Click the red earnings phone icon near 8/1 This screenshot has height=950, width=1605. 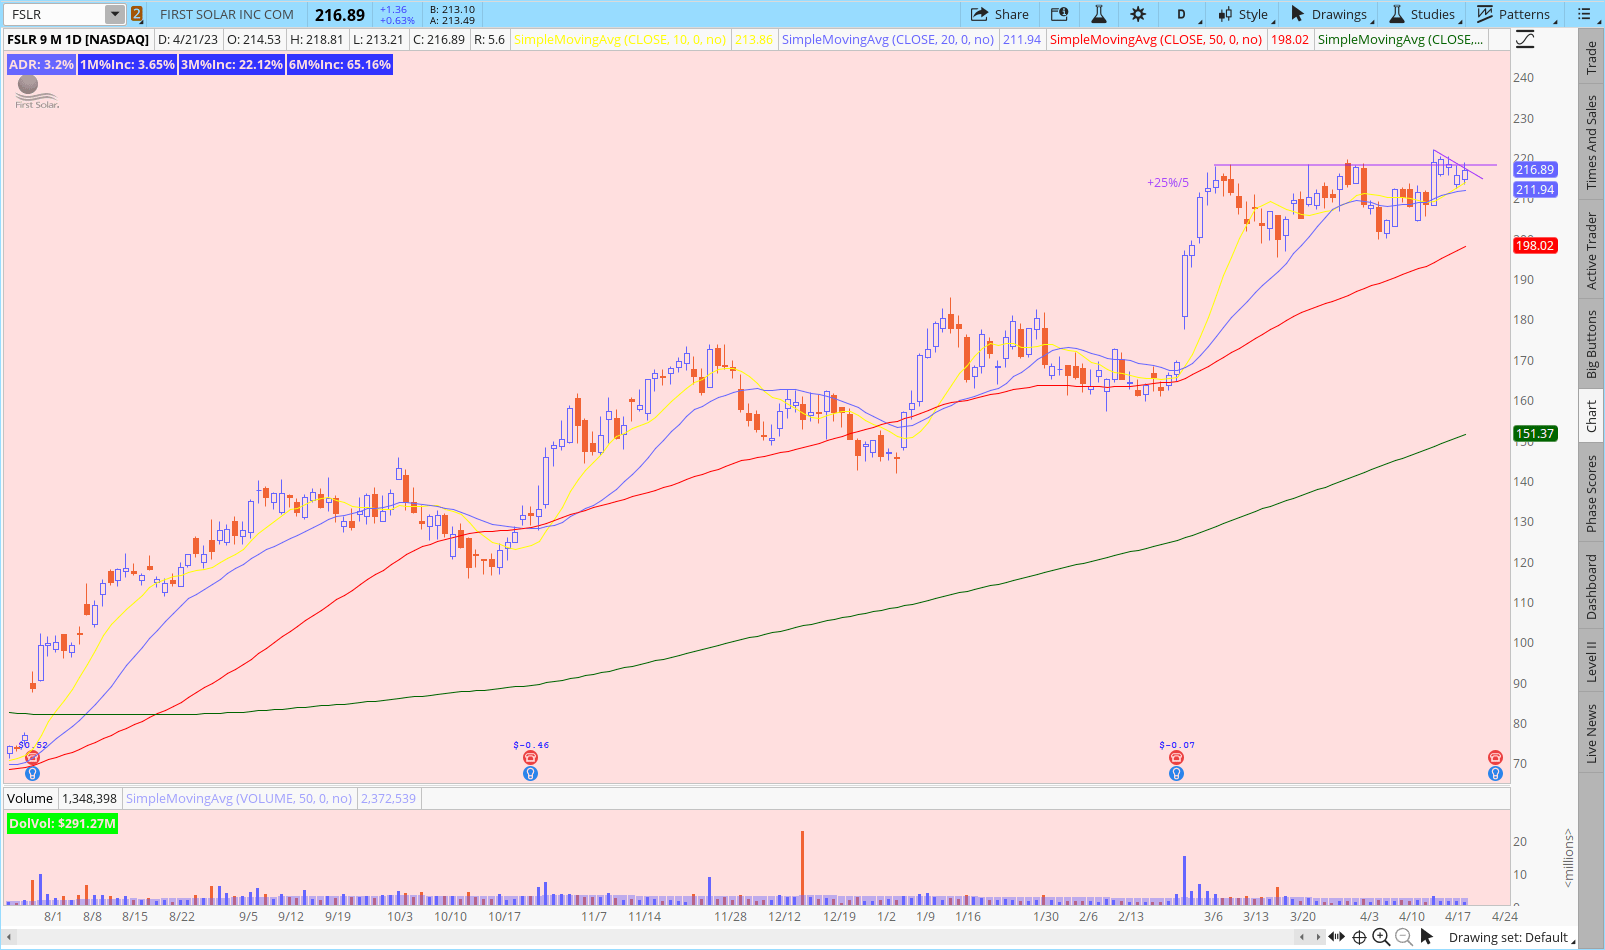[x=32, y=758]
